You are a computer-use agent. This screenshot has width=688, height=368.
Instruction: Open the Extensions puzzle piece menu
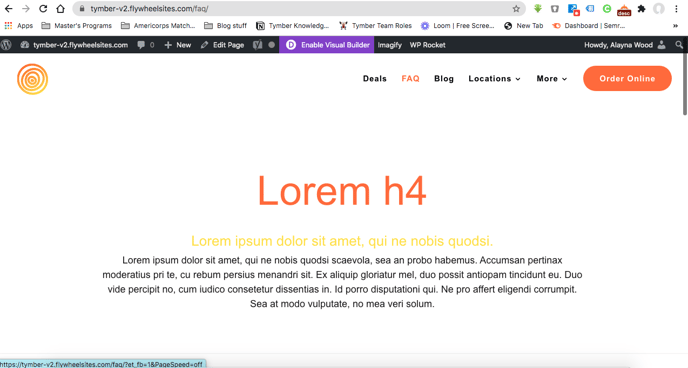coord(641,8)
